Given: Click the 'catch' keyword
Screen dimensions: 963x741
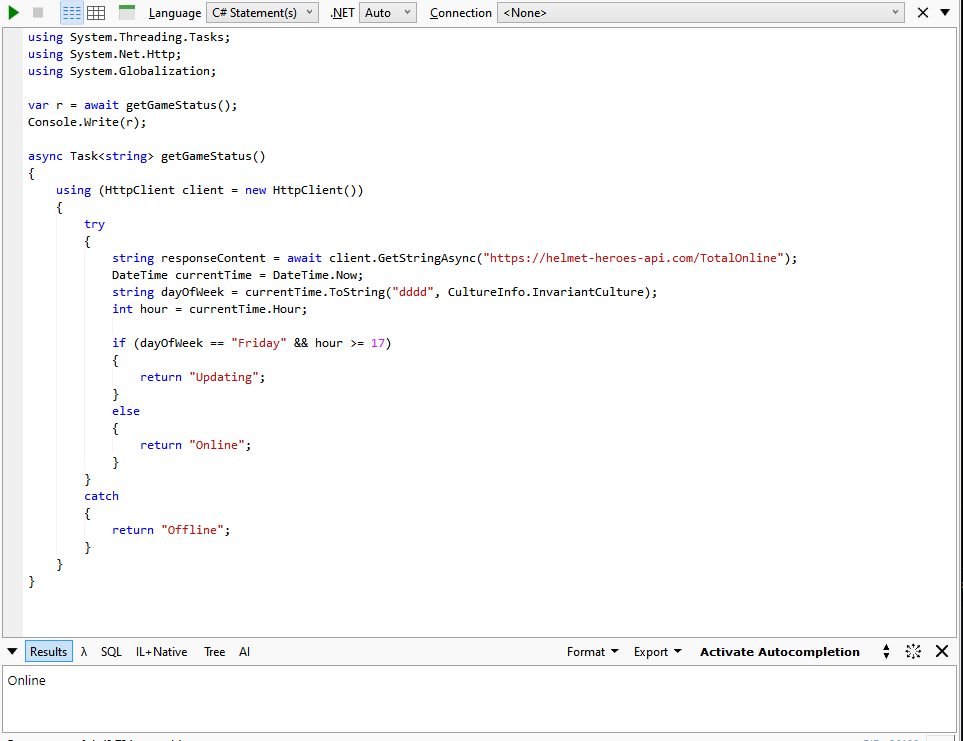Looking at the screenshot, I should (x=101, y=496).
